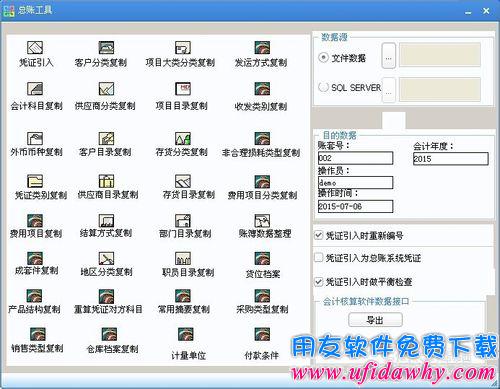500x389 pixels.
Task: Focus the 账套号 input field
Action: click(x=355, y=158)
